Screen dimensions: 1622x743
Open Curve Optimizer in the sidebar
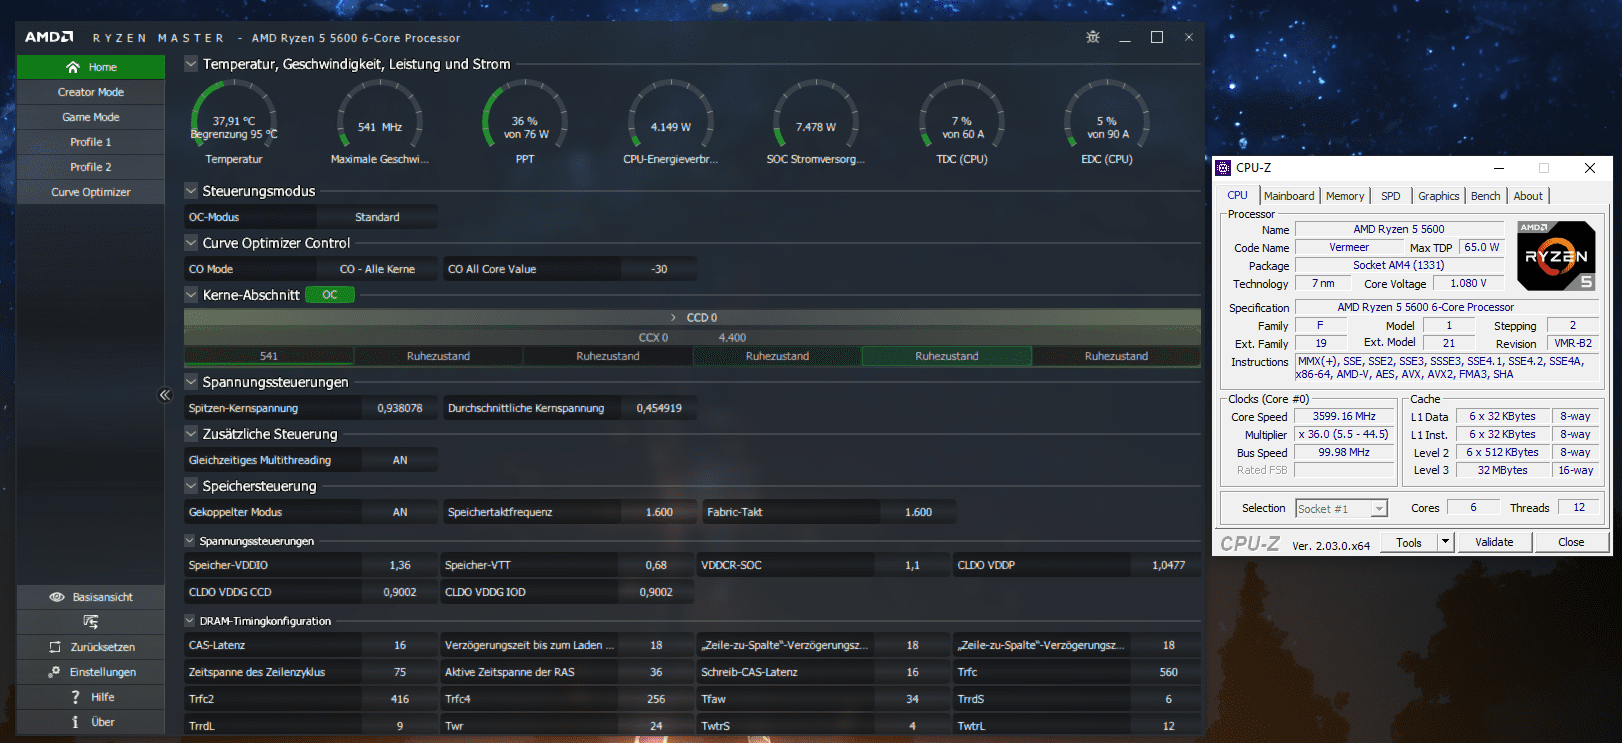click(91, 192)
